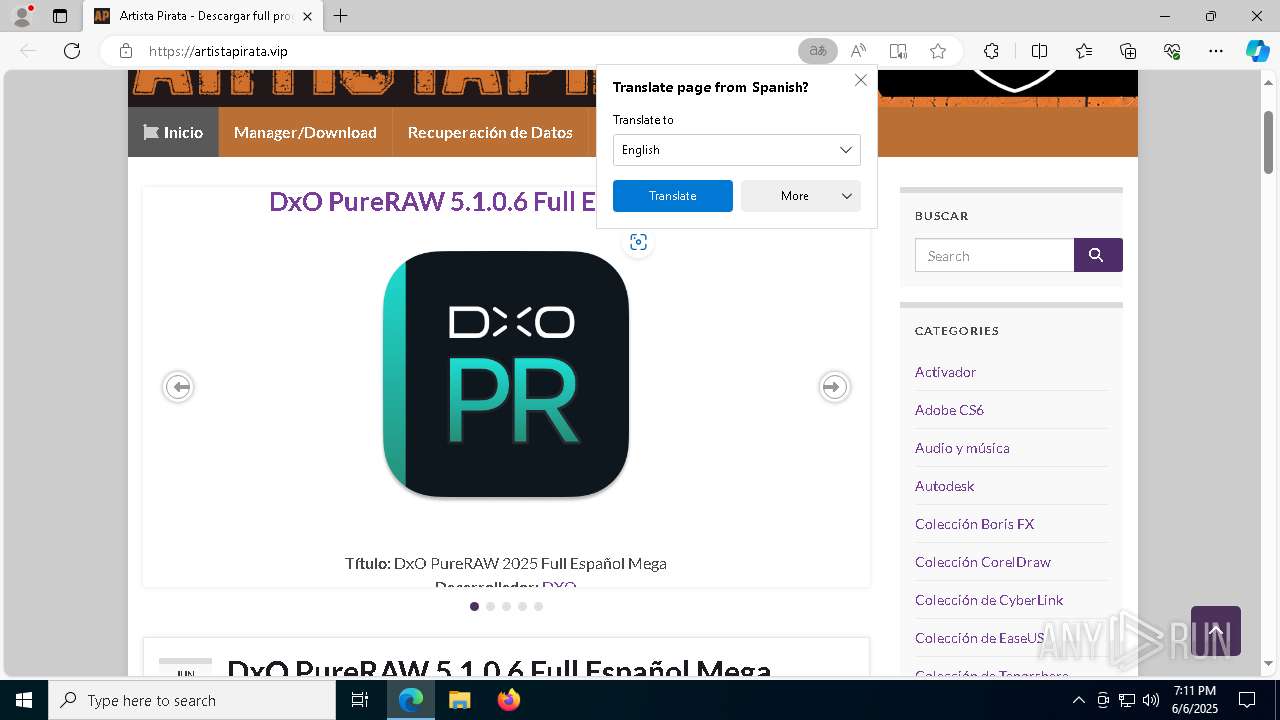Click the purple search submit button
Image resolution: width=1280 pixels, height=720 pixels.
pos(1098,255)
